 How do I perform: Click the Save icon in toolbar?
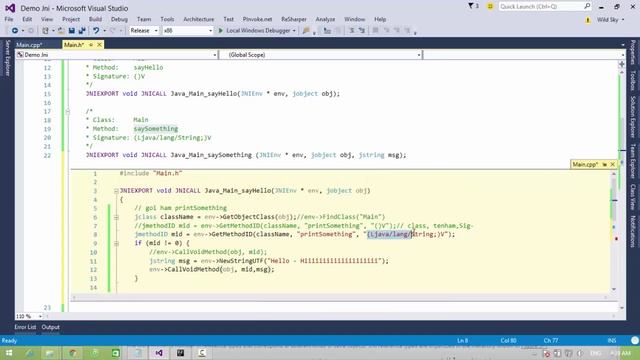(71, 31)
